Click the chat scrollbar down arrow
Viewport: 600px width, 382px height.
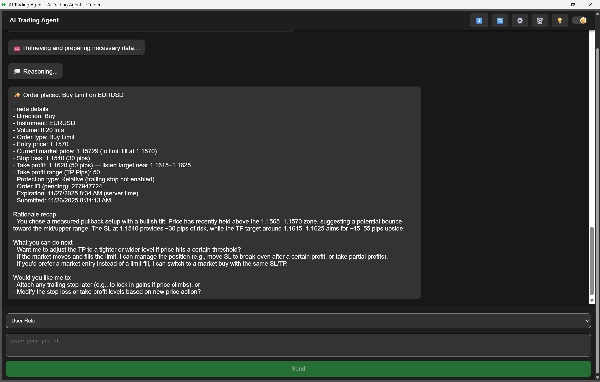(x=592, y=301)
